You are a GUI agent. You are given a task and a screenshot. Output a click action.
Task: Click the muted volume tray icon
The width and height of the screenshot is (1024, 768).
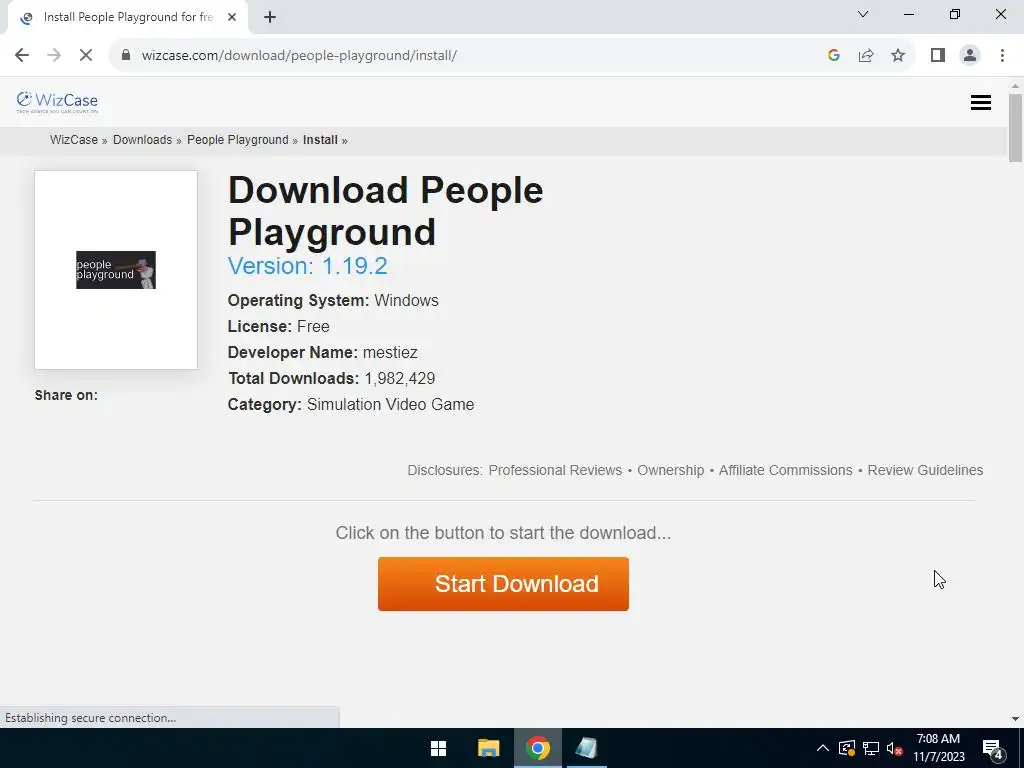(895, 748)
